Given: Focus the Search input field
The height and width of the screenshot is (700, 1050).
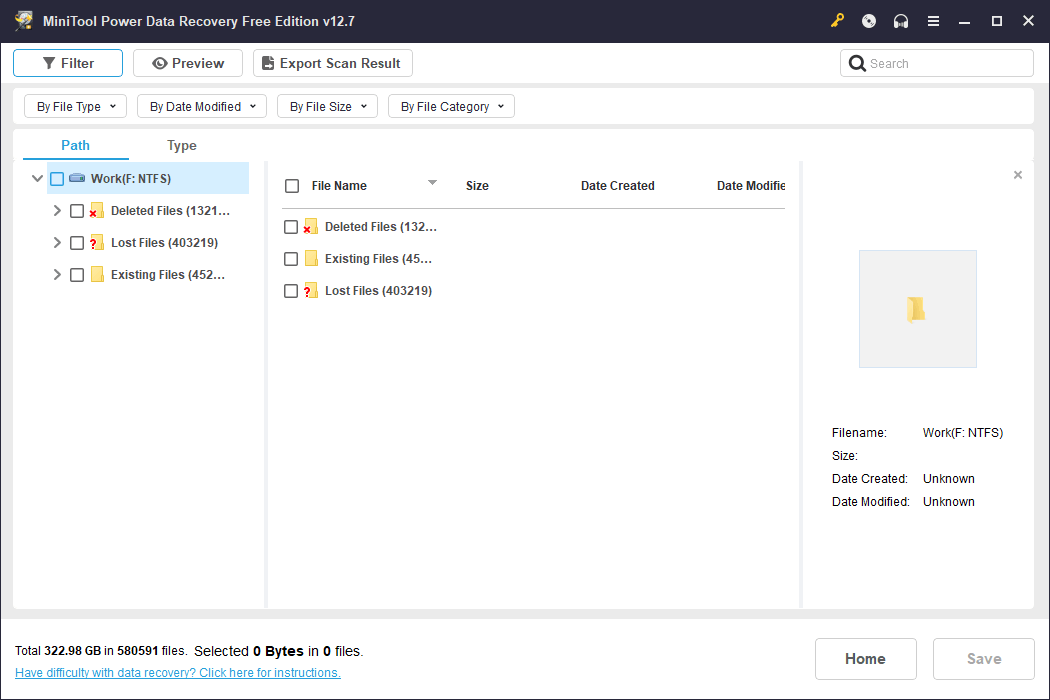Looking at the screenshot, I should pyautogui.click(x=937, y=64).
